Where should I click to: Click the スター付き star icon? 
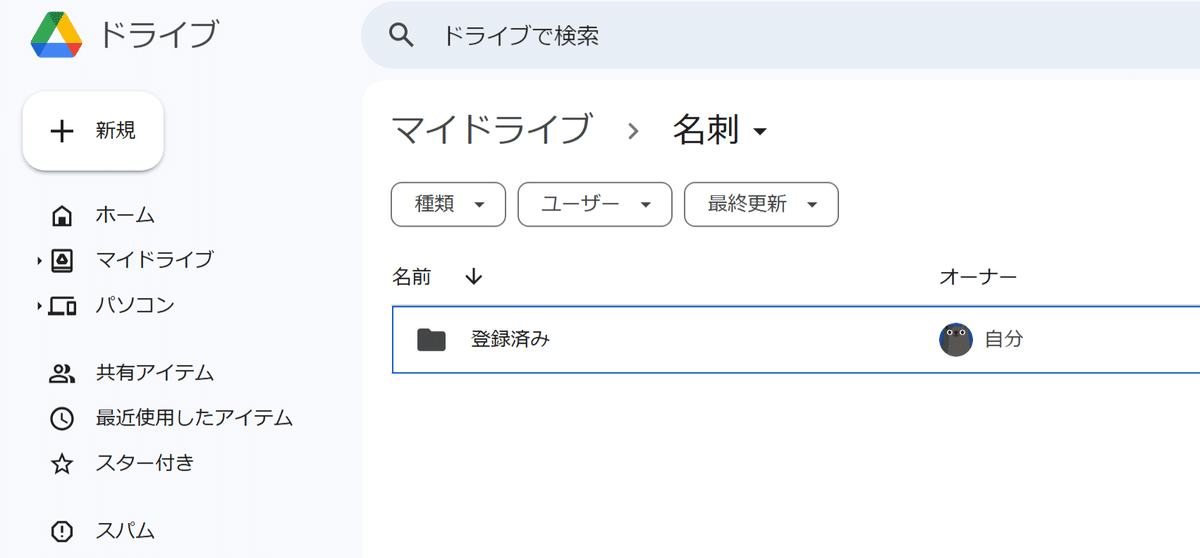point(62,463)
